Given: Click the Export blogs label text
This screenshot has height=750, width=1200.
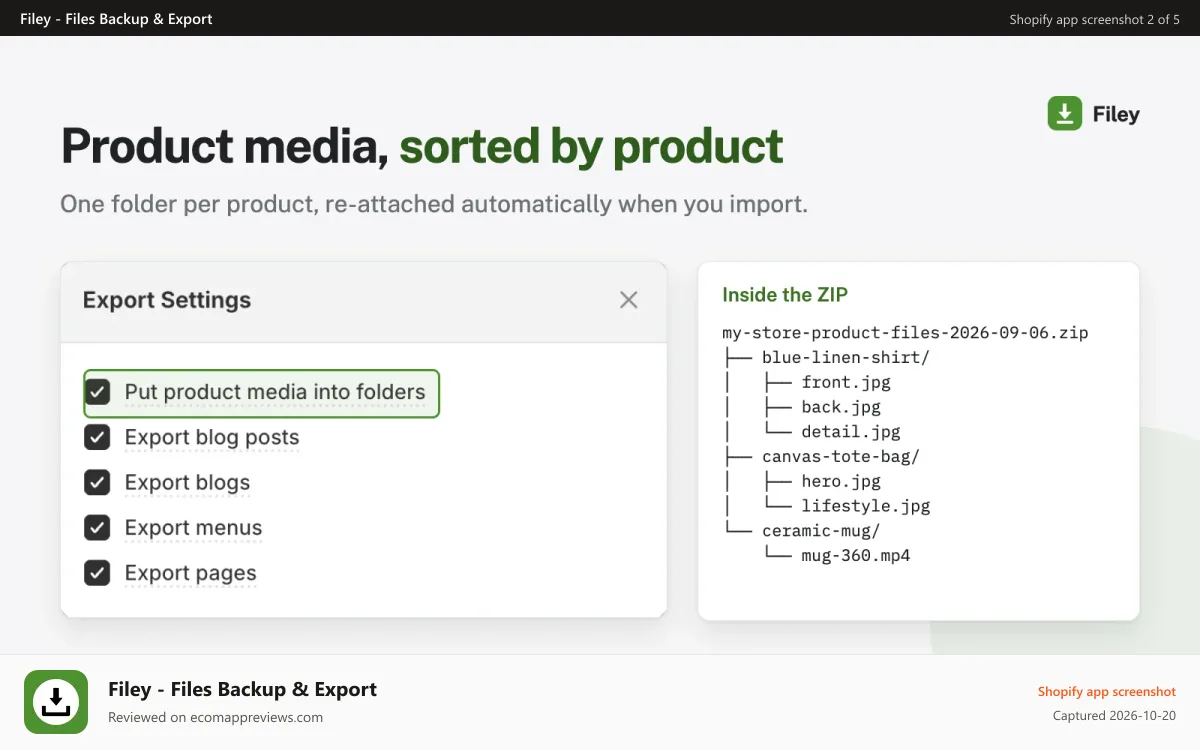Looking at the screenshot, I should tap(187, 483).
